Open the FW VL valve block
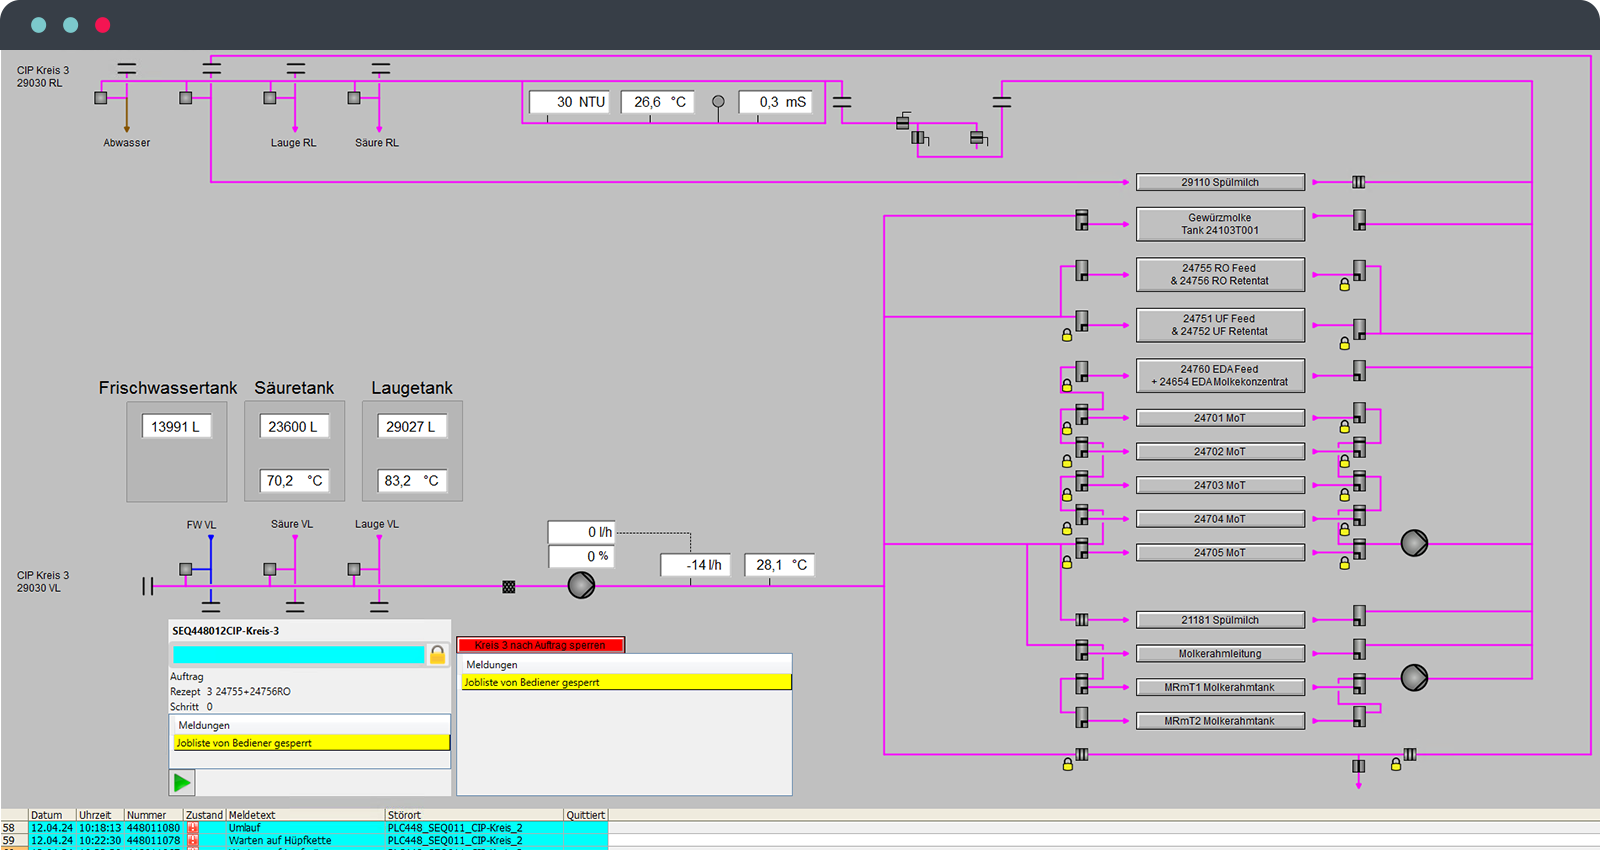Screen dimensions: 1600x850 [186, 569]
